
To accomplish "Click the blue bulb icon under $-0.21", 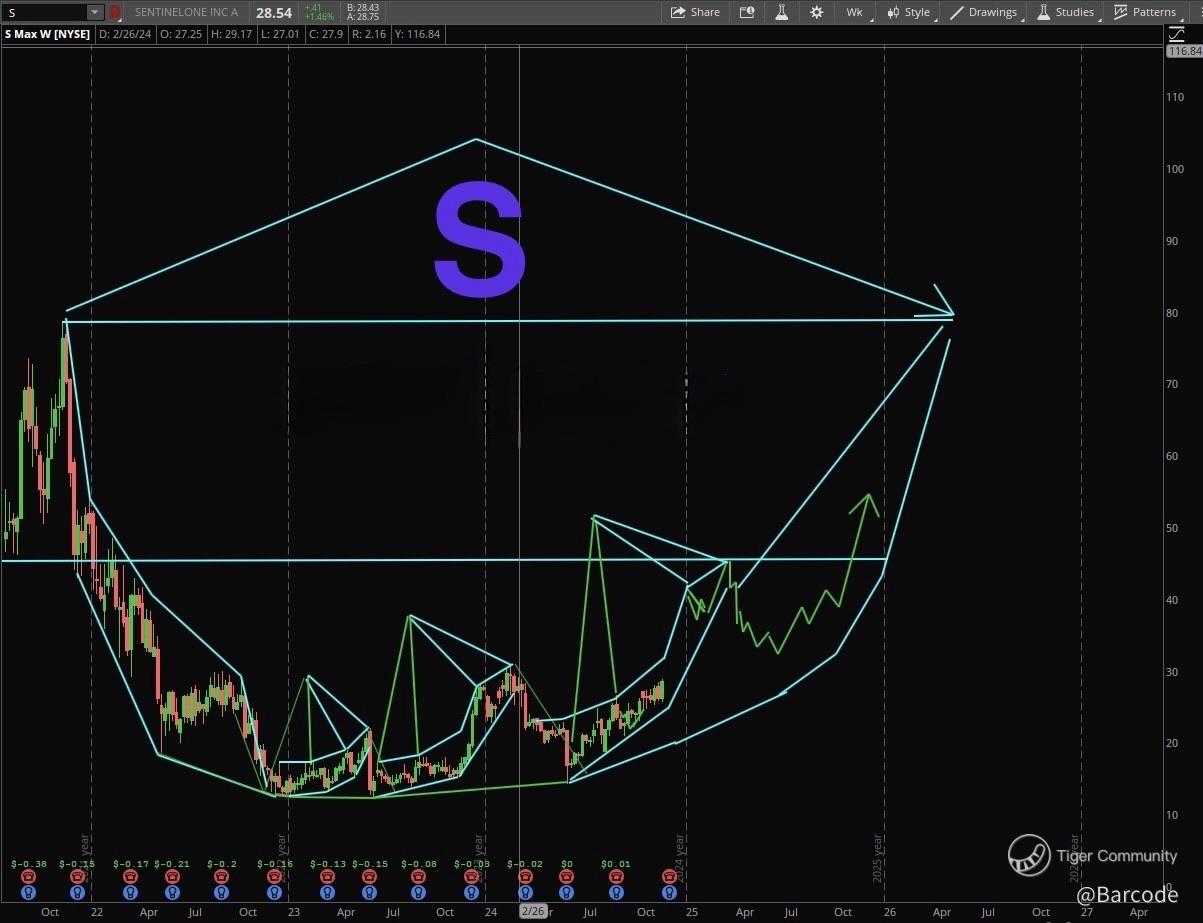I will (x=173, y=891).
